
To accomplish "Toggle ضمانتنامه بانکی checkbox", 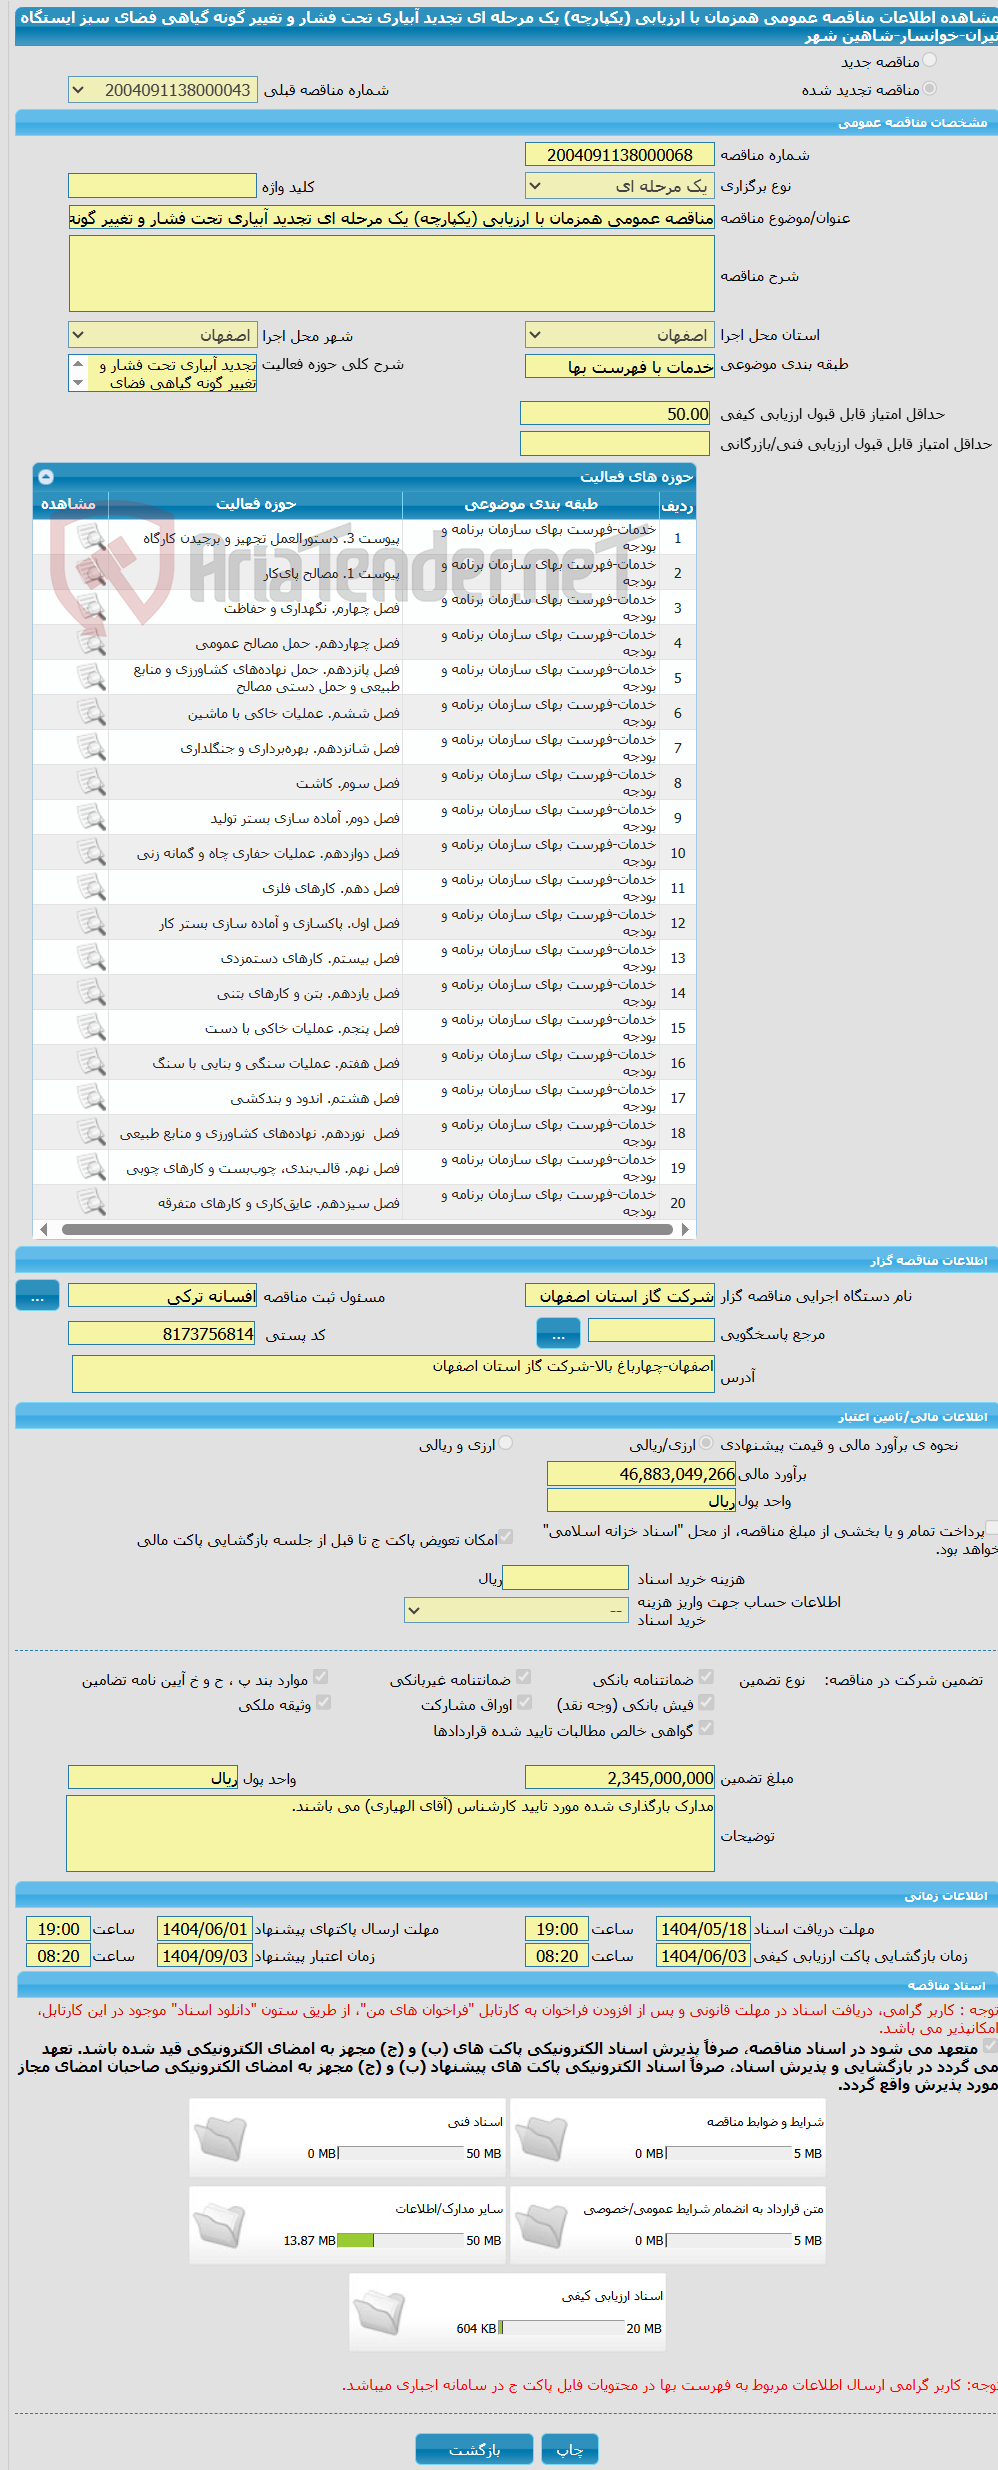I will tap(706, 1677).
